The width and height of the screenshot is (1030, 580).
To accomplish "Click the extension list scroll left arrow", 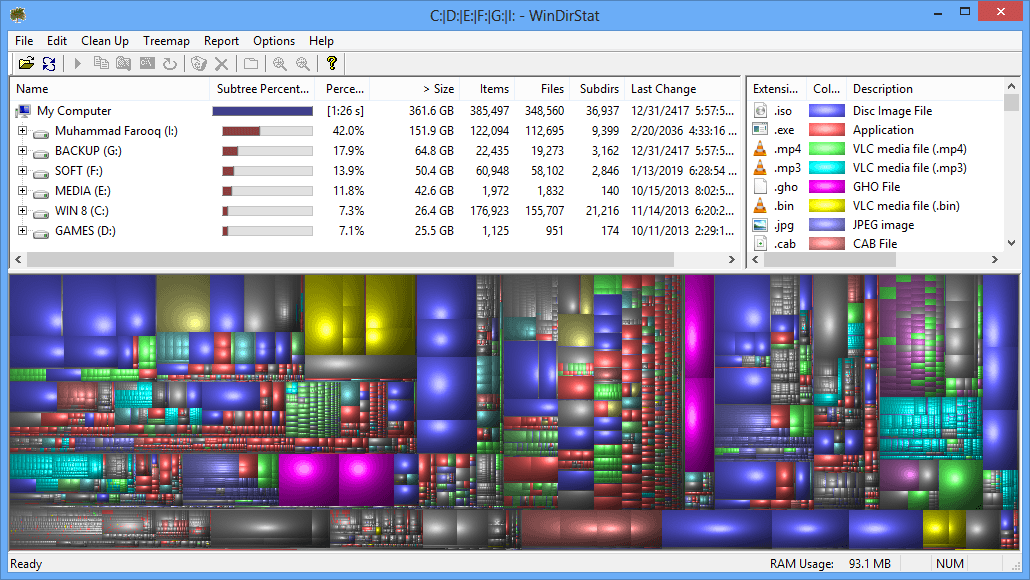I will (755, 259).
